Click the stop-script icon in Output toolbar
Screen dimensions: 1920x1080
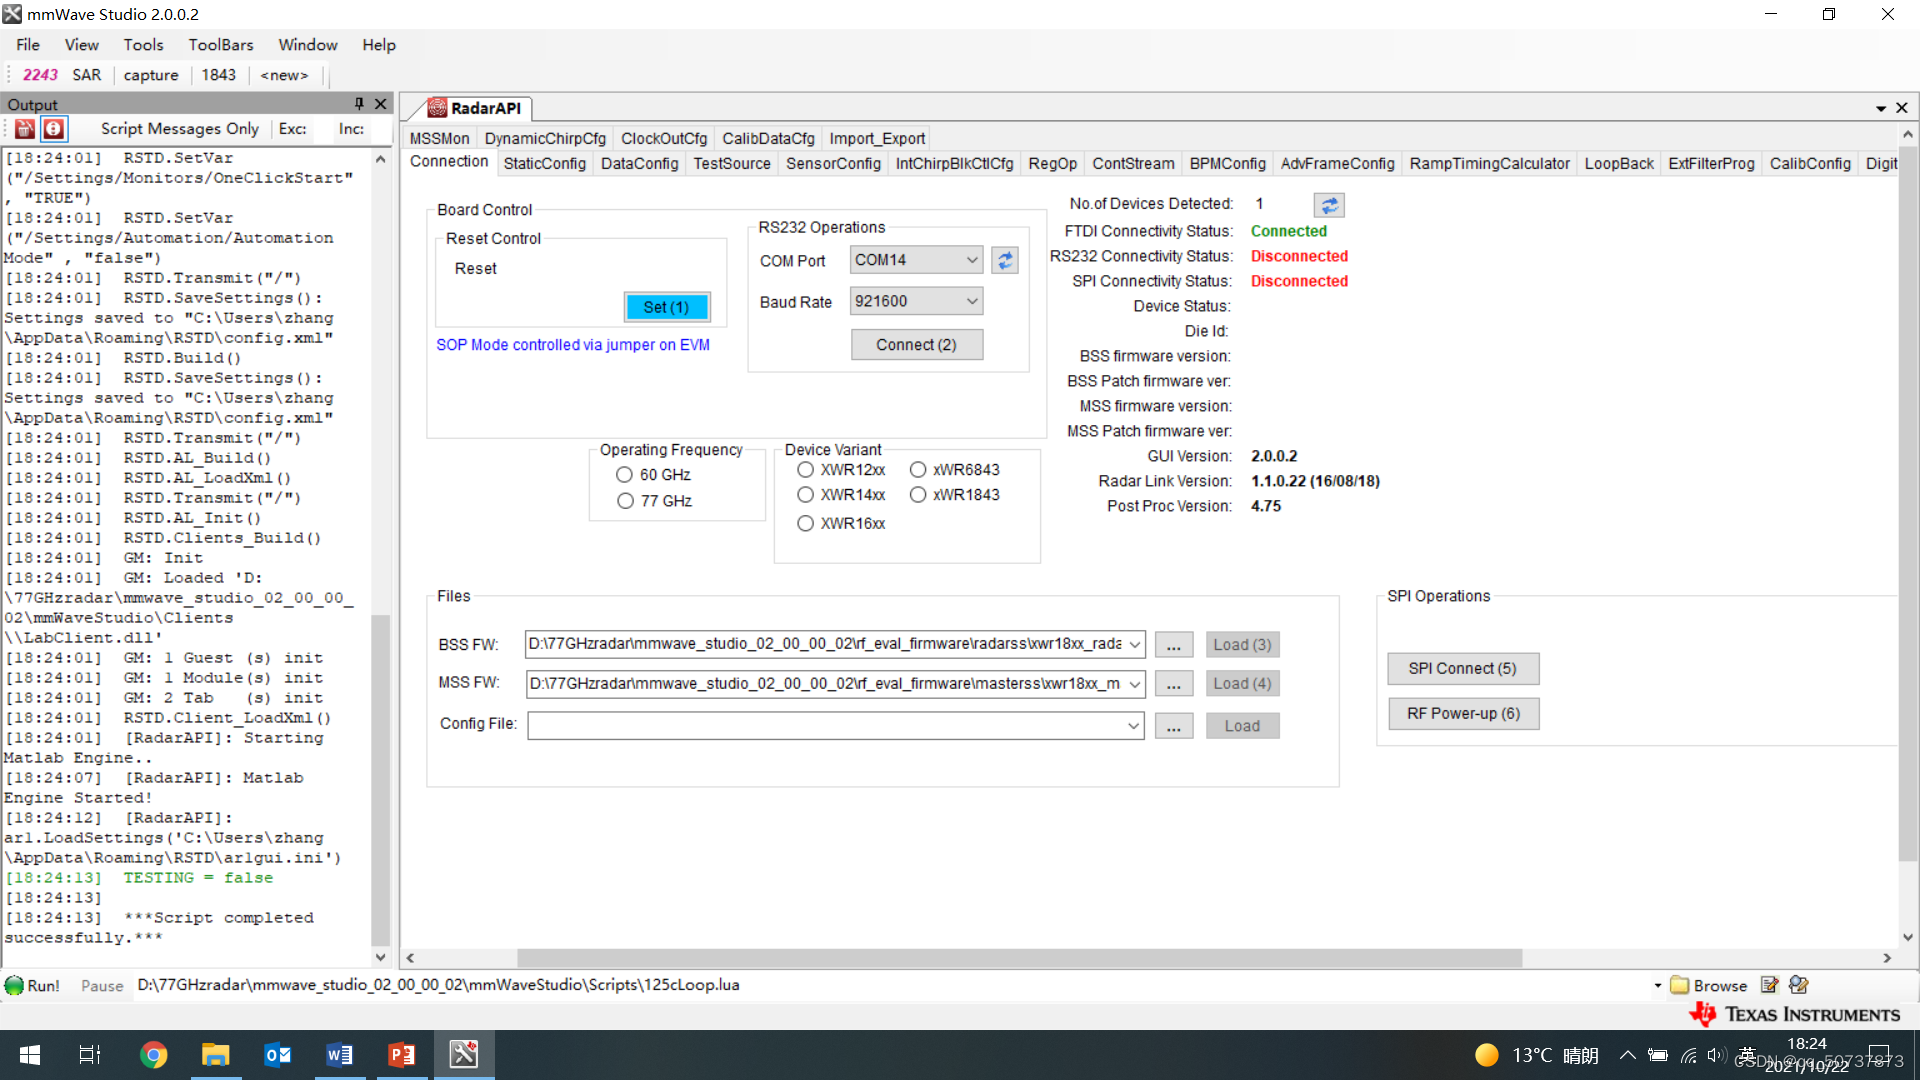click(54, 129)
